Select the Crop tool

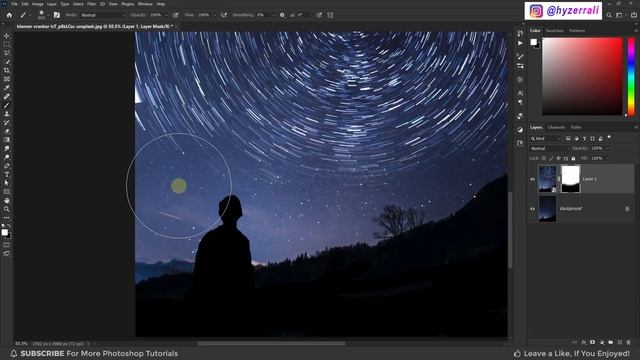point(7,71)
